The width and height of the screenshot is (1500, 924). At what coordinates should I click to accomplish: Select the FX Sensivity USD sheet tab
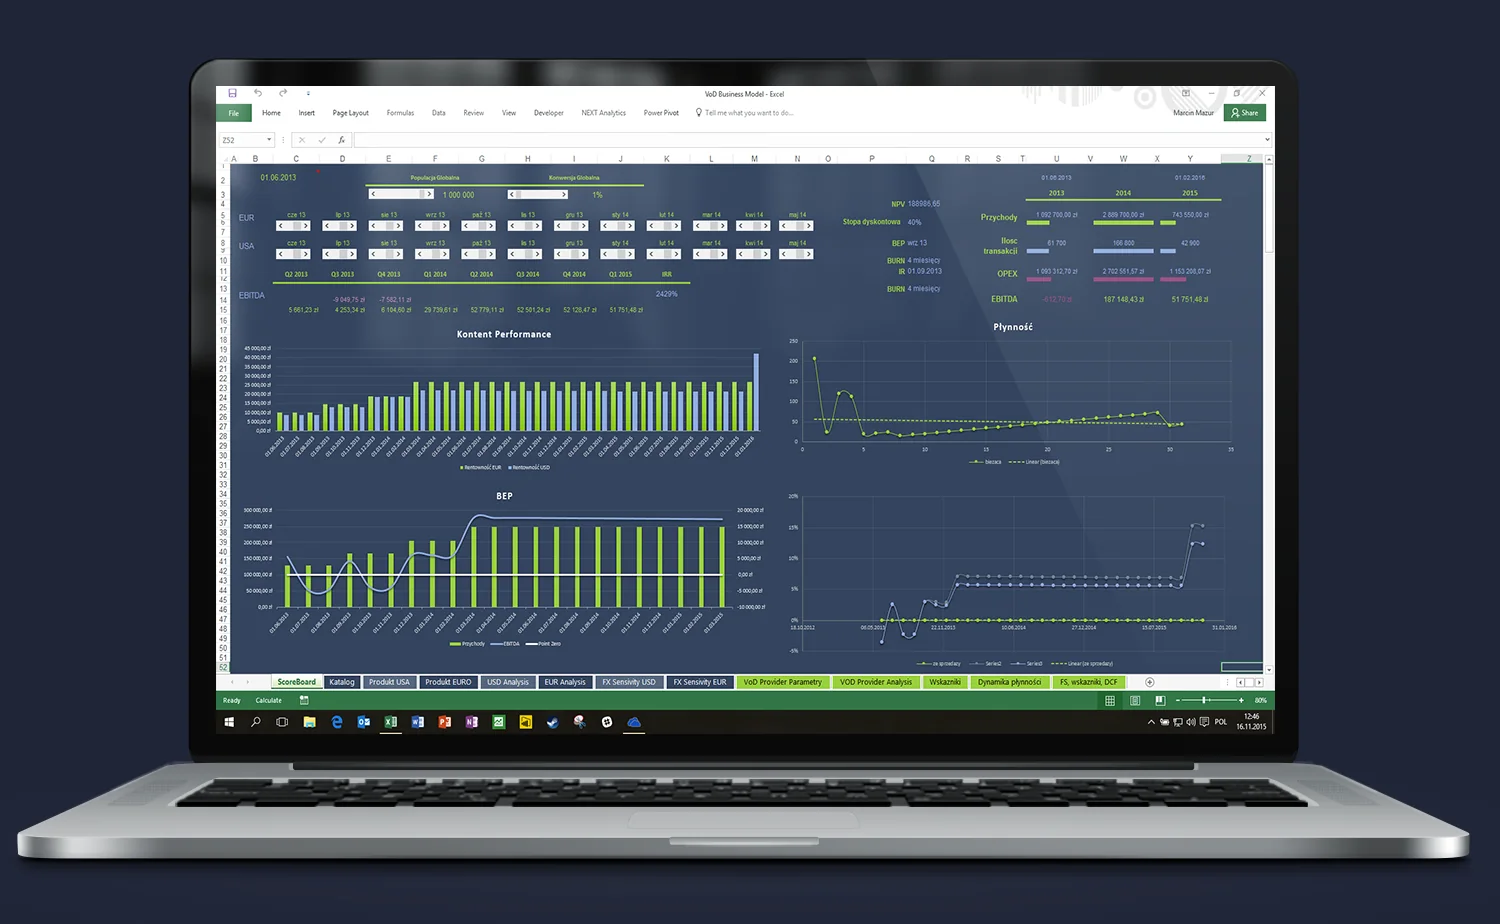629,682
